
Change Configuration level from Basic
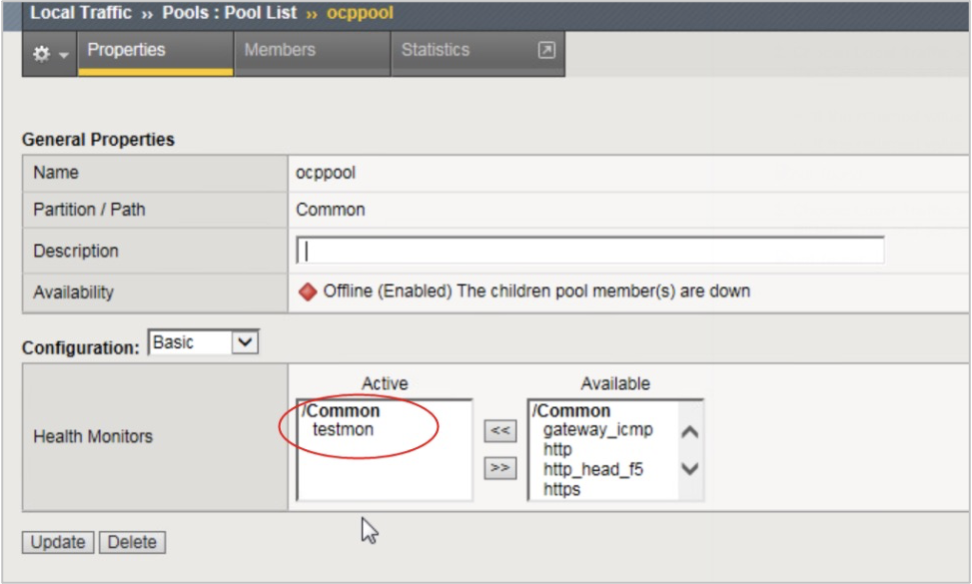[203, 342]
